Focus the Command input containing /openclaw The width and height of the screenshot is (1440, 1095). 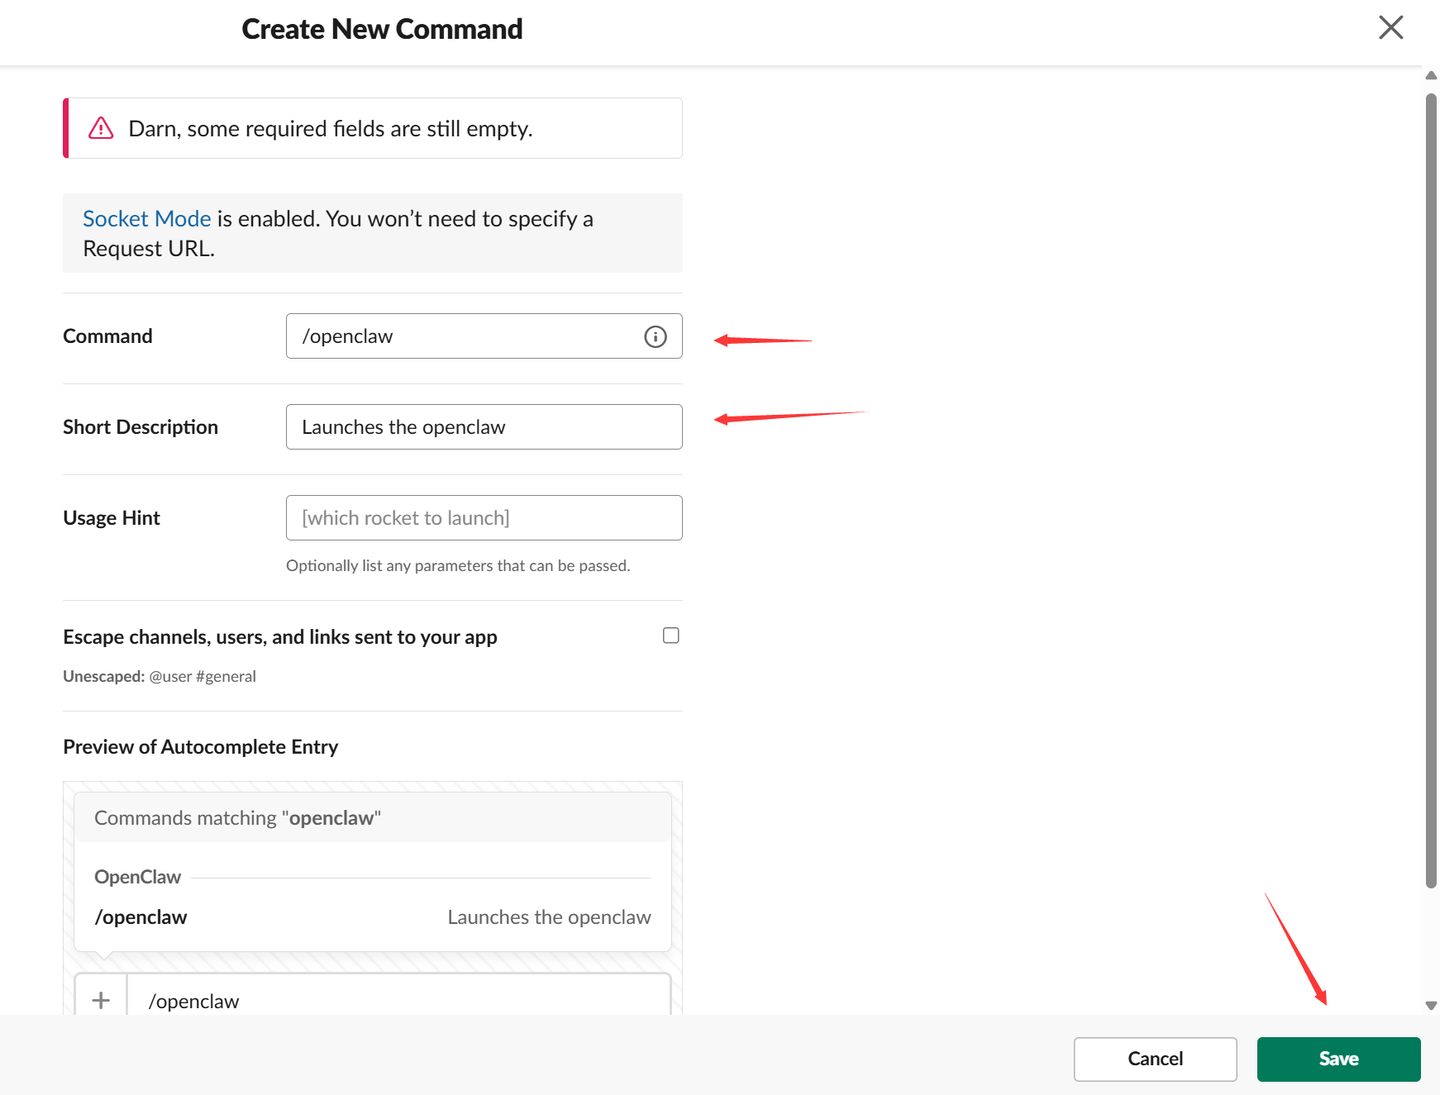point(465,337)
